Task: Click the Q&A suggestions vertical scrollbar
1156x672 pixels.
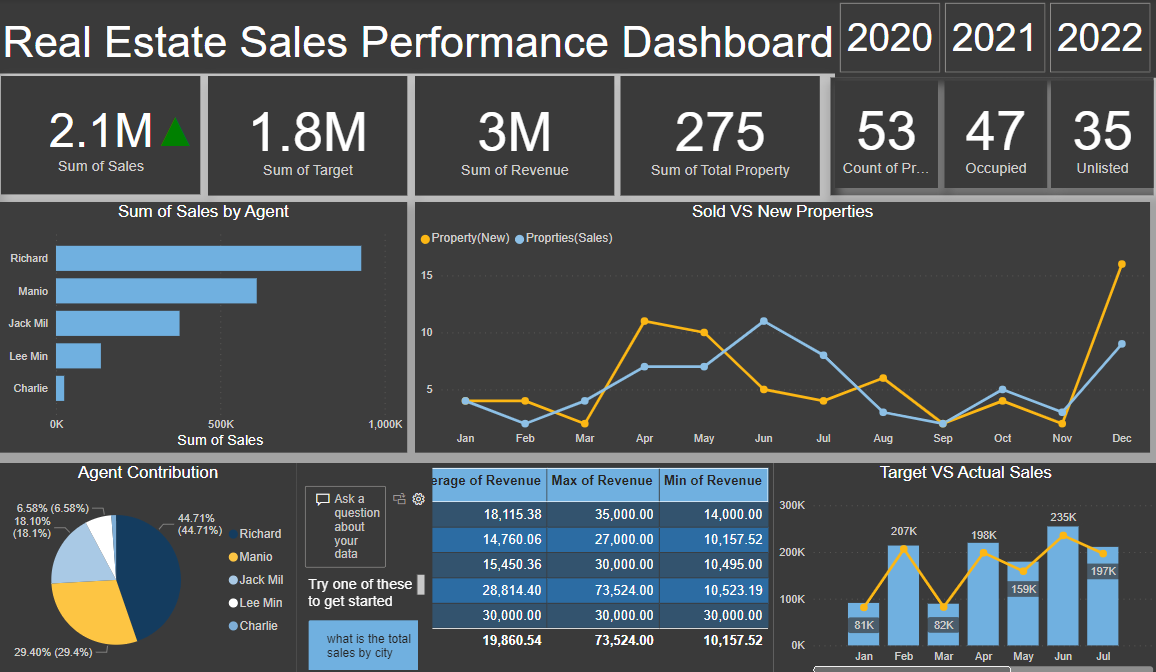Action: [x=421, y=584]
